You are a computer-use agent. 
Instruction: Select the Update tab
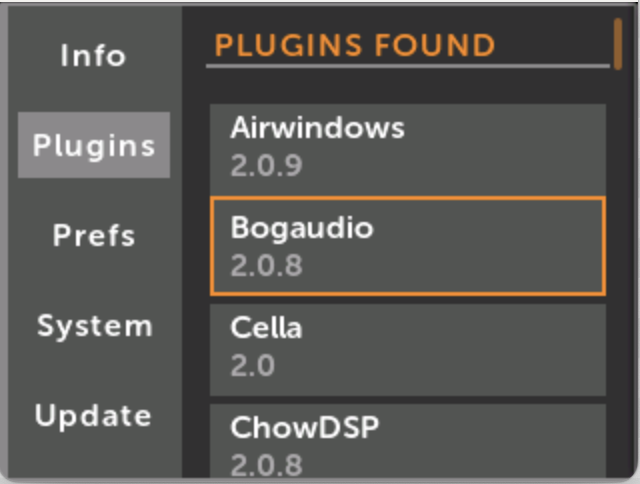94,416
